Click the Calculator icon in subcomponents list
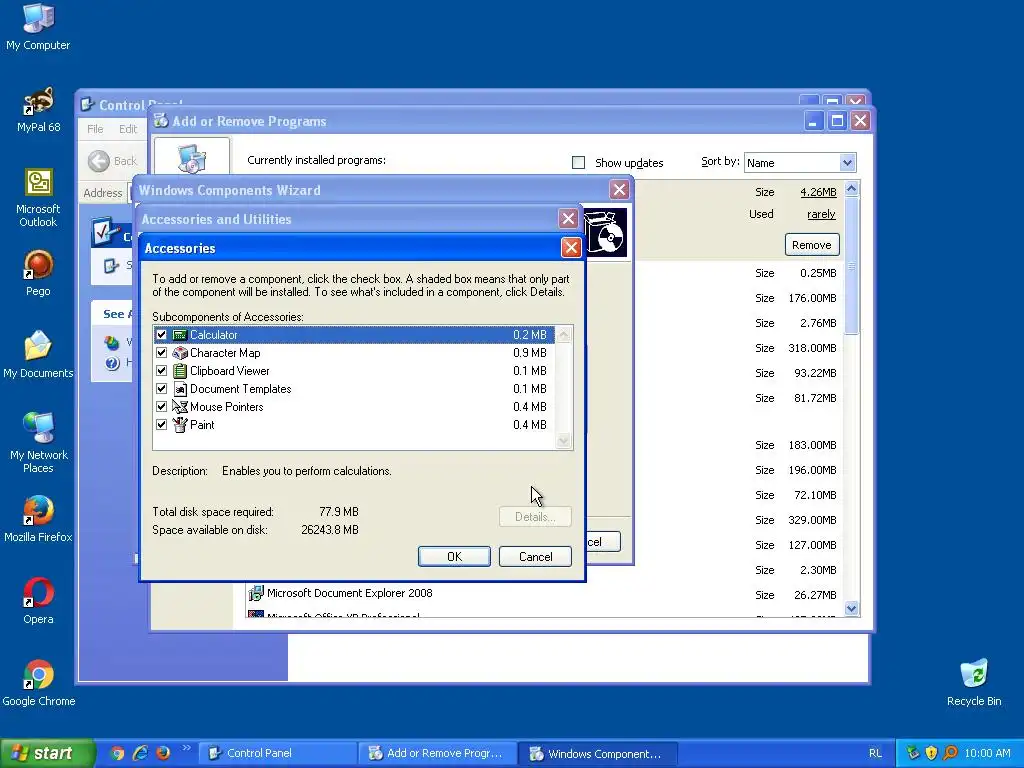The height and width of the screenshot is (768, 1024). coord(180,335)
